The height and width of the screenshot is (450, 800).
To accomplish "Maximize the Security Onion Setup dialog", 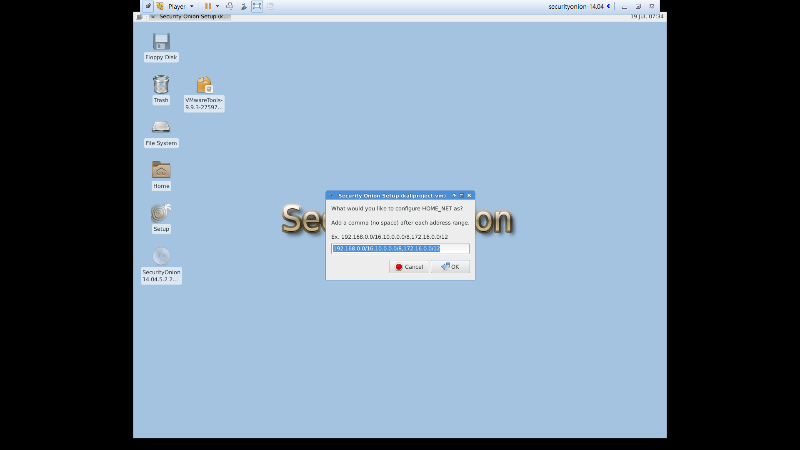I will pos(461,195).
